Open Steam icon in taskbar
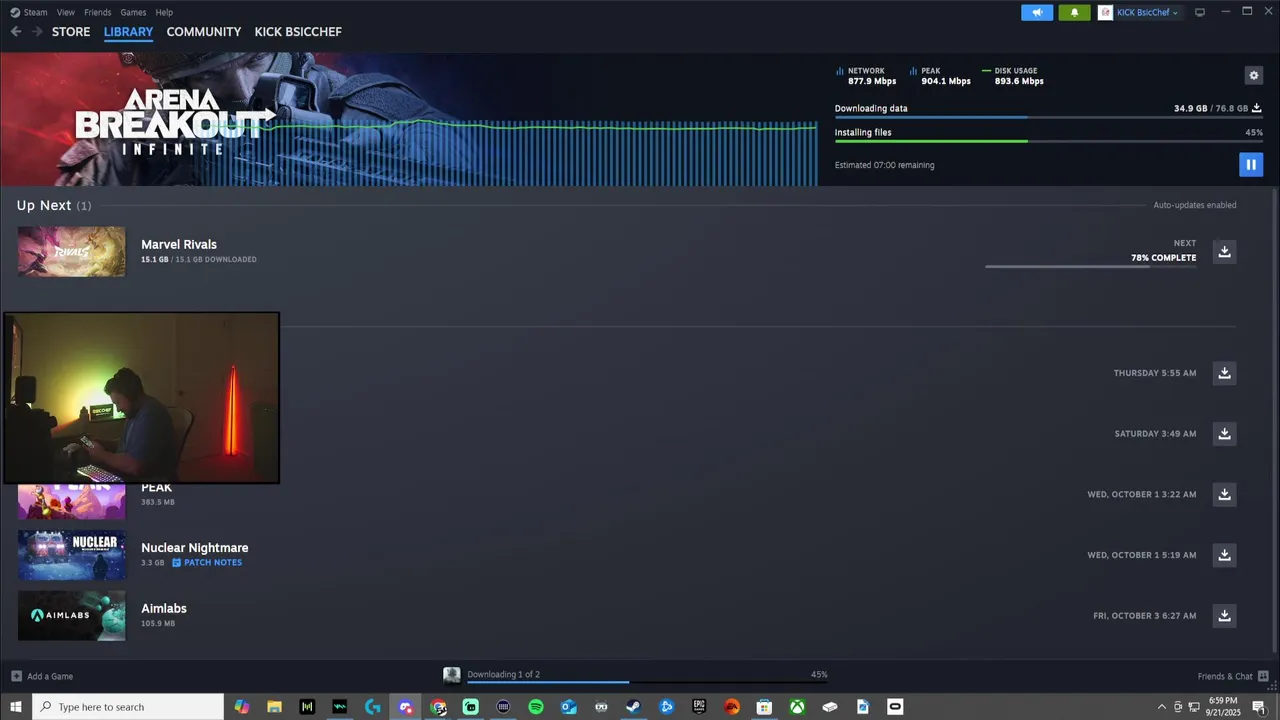Image resolution: width=1280 pixels, height=720 pixels. point(634,707)
